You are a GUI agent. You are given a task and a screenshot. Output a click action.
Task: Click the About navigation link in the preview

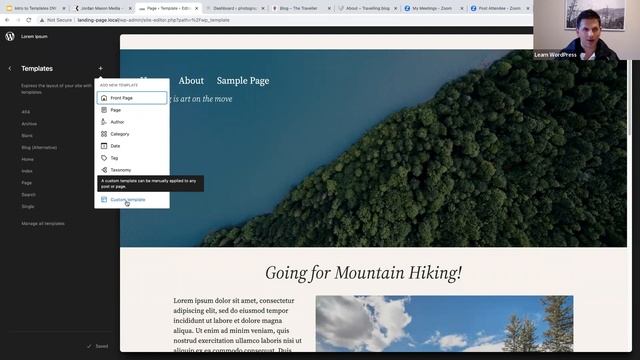(191, 81)
